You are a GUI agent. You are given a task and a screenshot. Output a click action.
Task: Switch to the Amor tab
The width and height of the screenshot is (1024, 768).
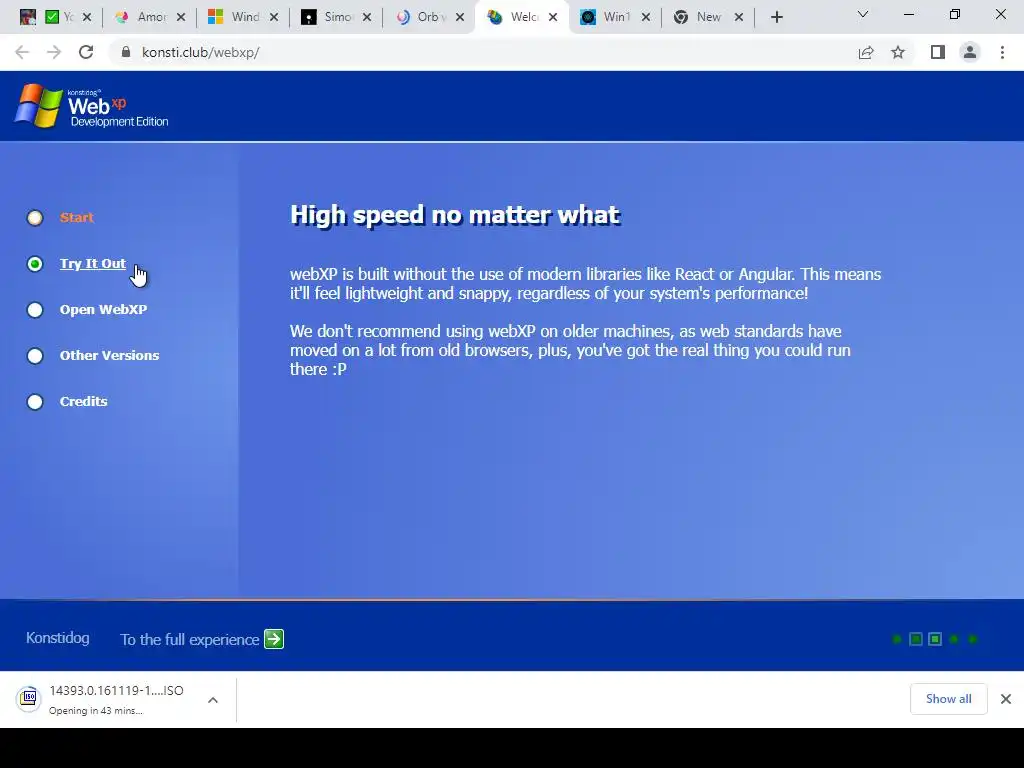click(x=150, y=17)
